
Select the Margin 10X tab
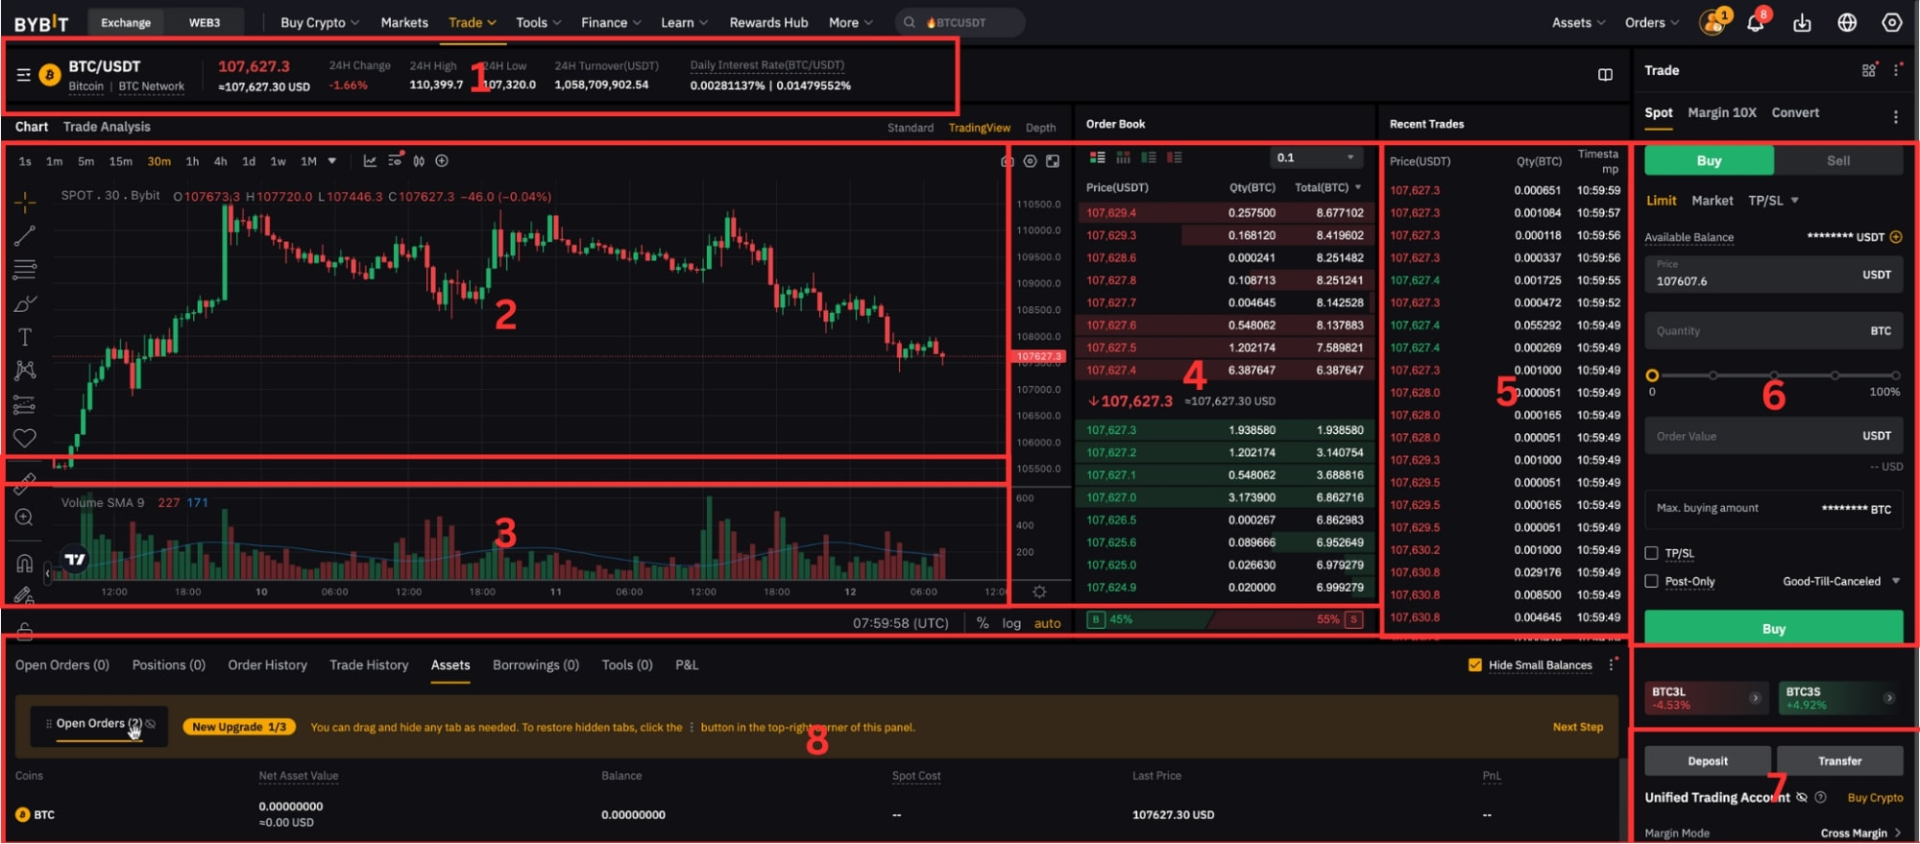pos(1722,113)
